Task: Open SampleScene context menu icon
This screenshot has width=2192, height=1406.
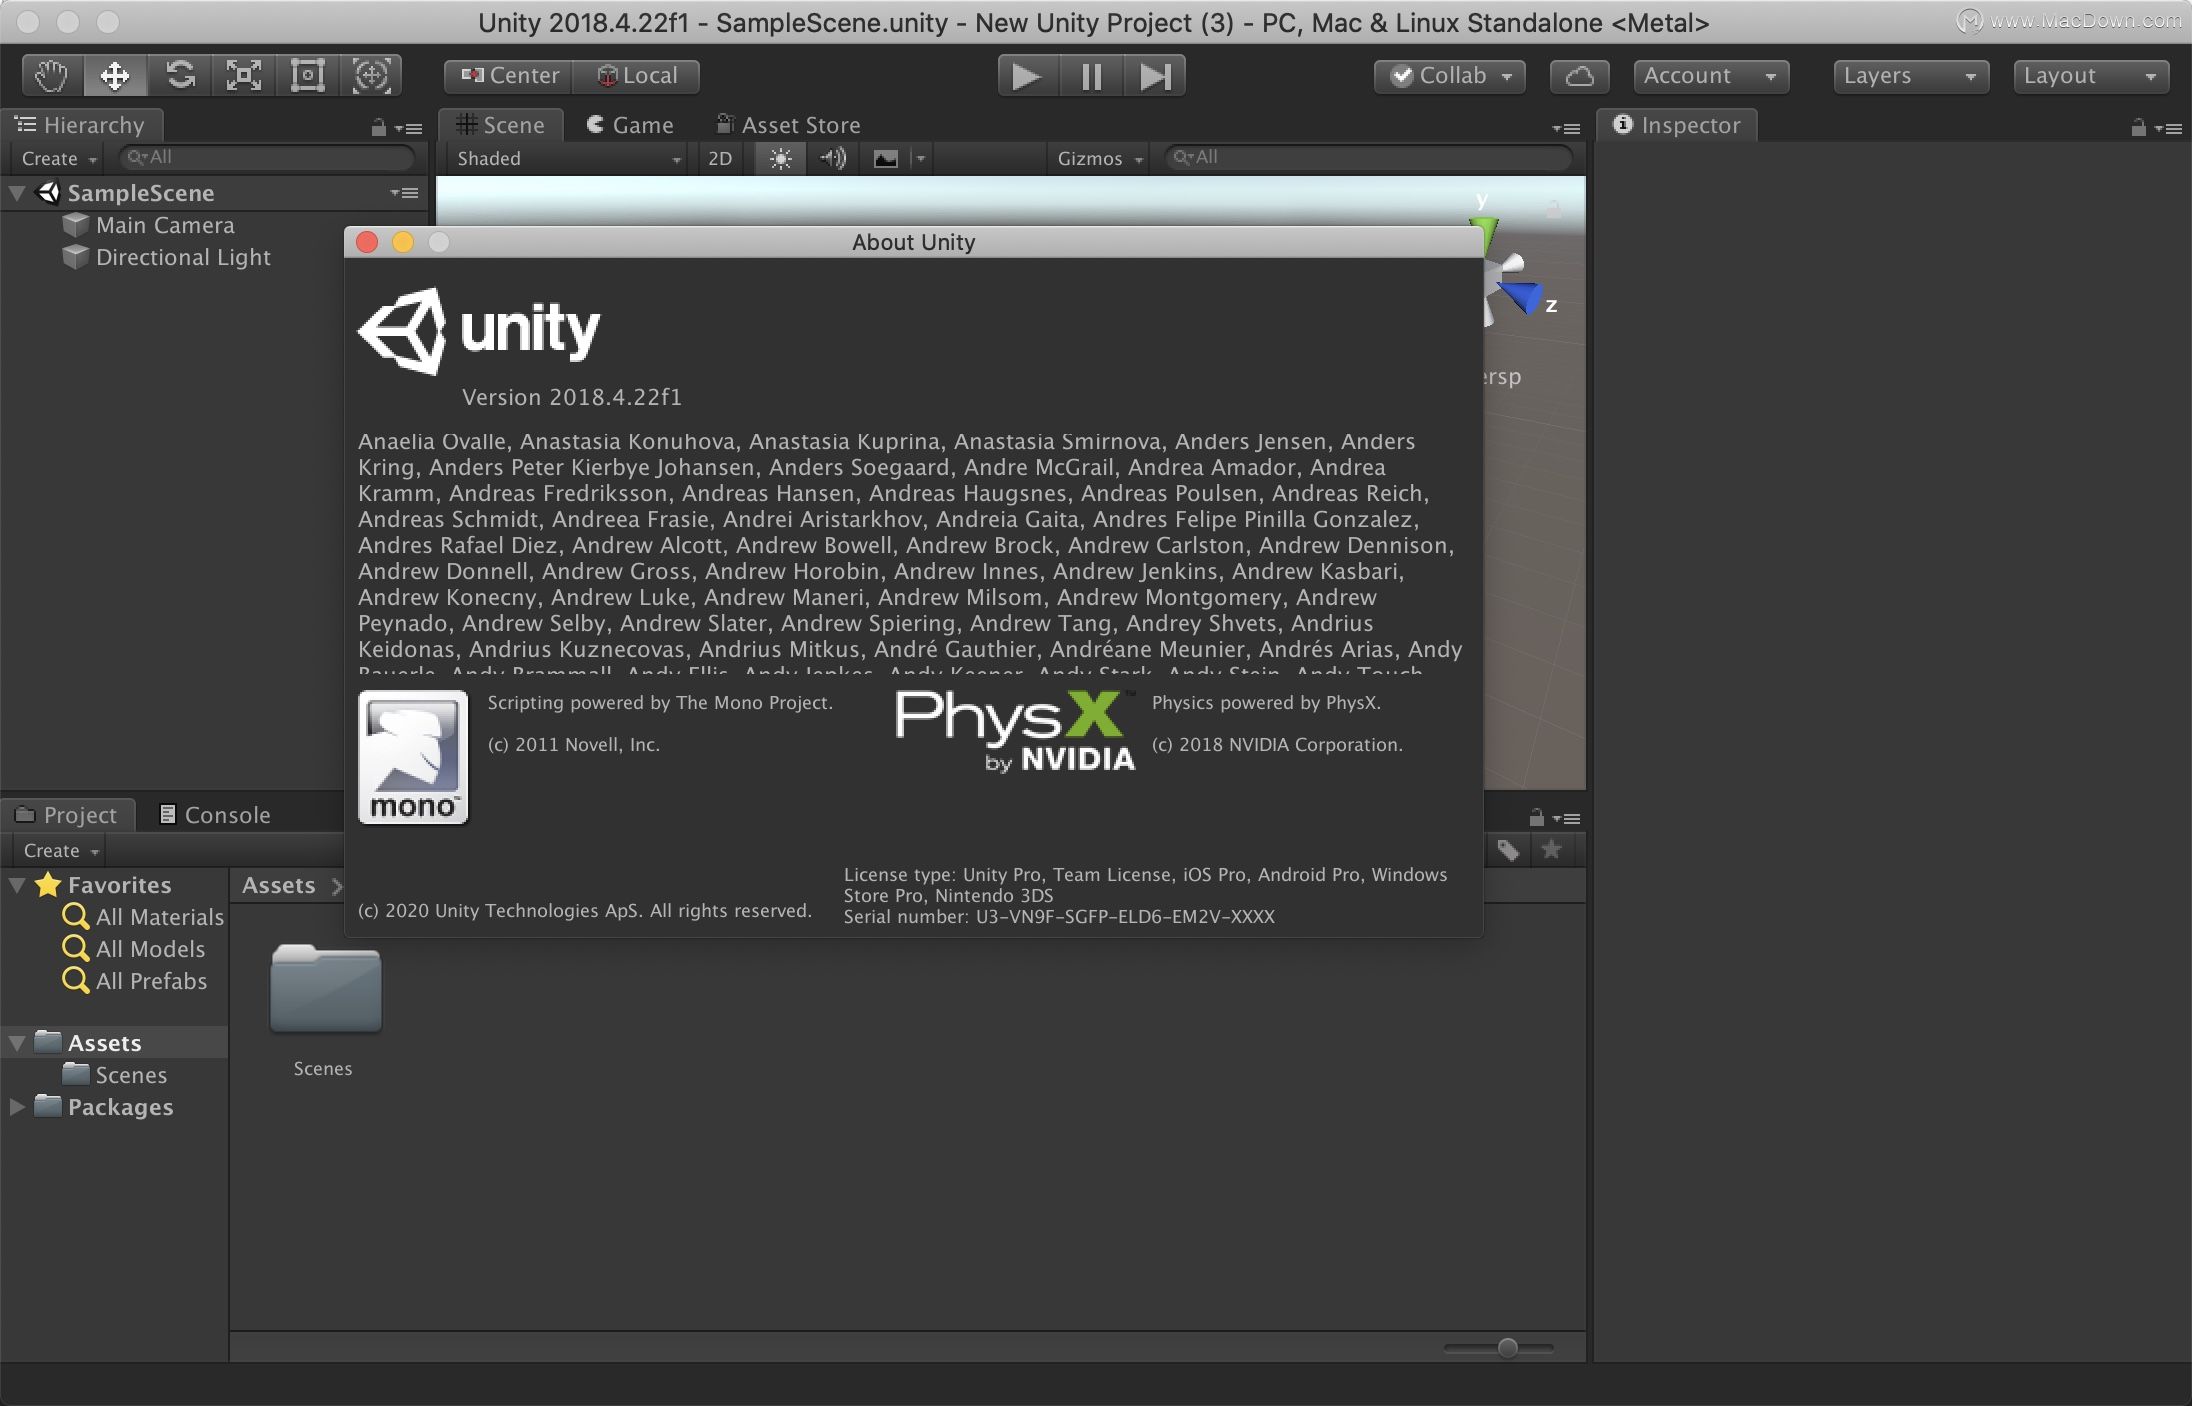Action: tap(405, 192)
